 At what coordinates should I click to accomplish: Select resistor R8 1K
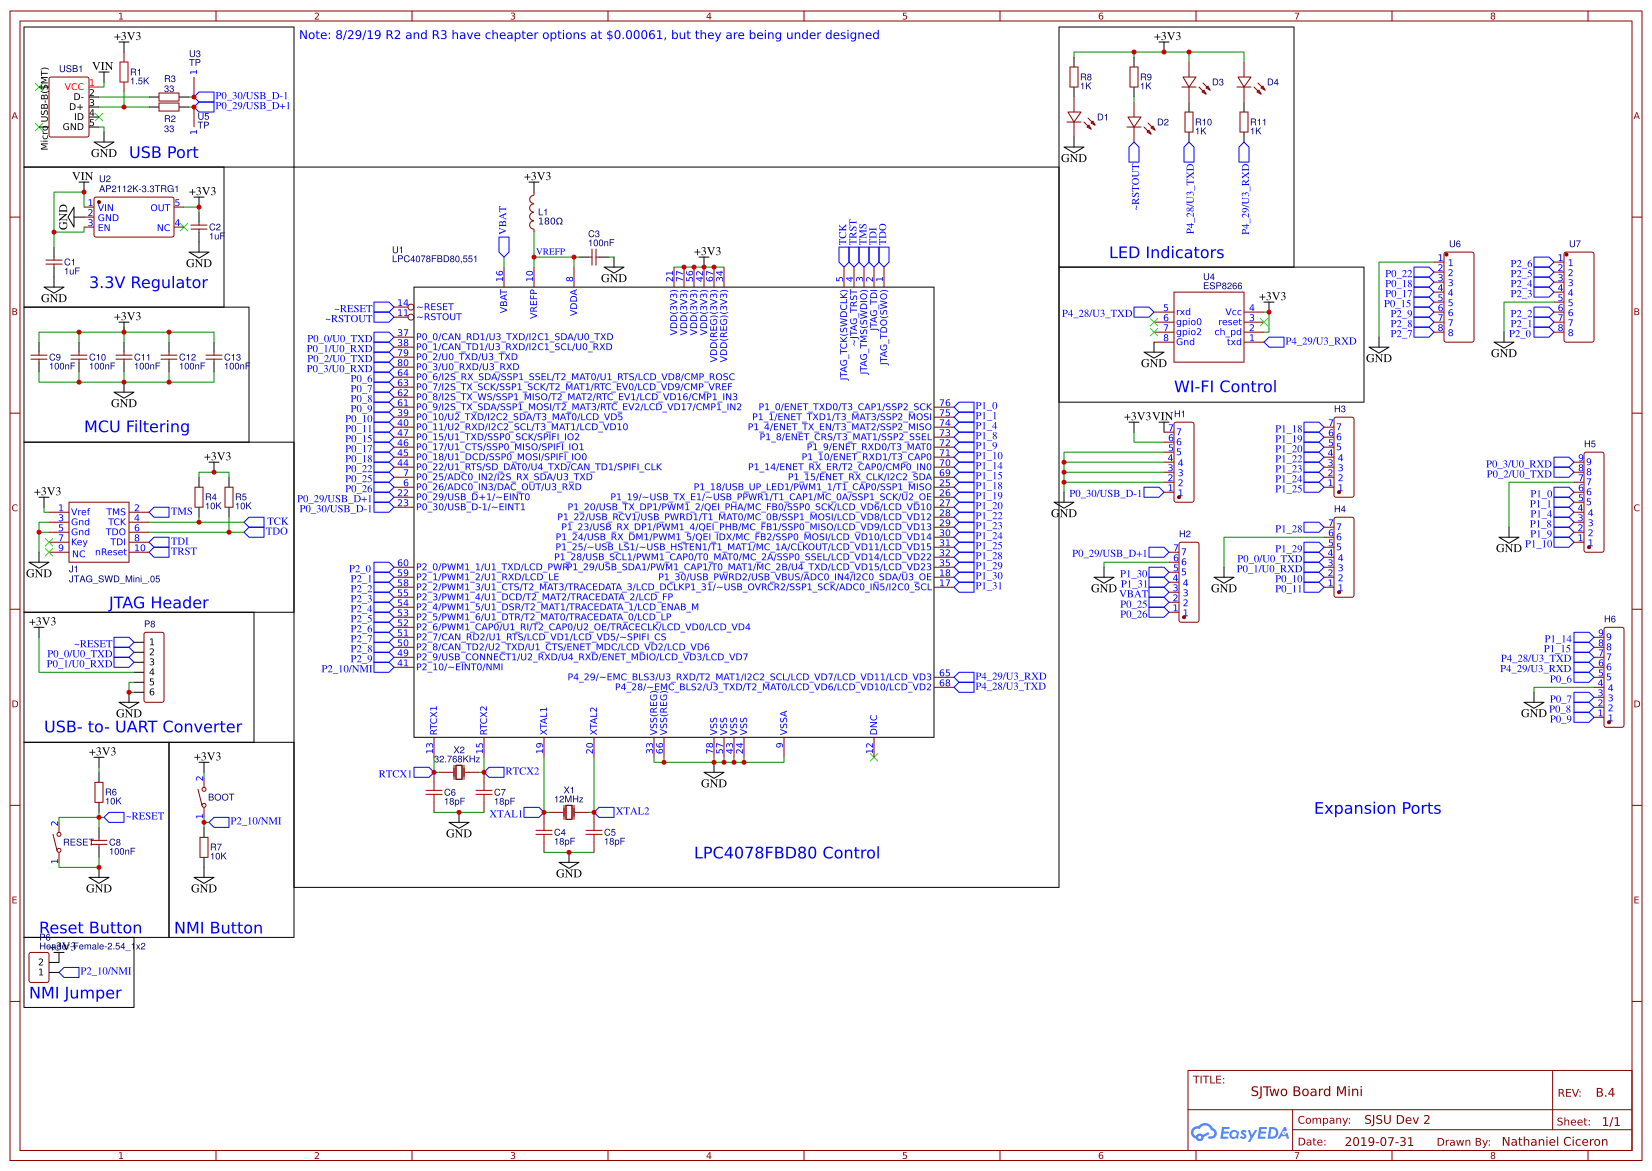click(1074, 78)
